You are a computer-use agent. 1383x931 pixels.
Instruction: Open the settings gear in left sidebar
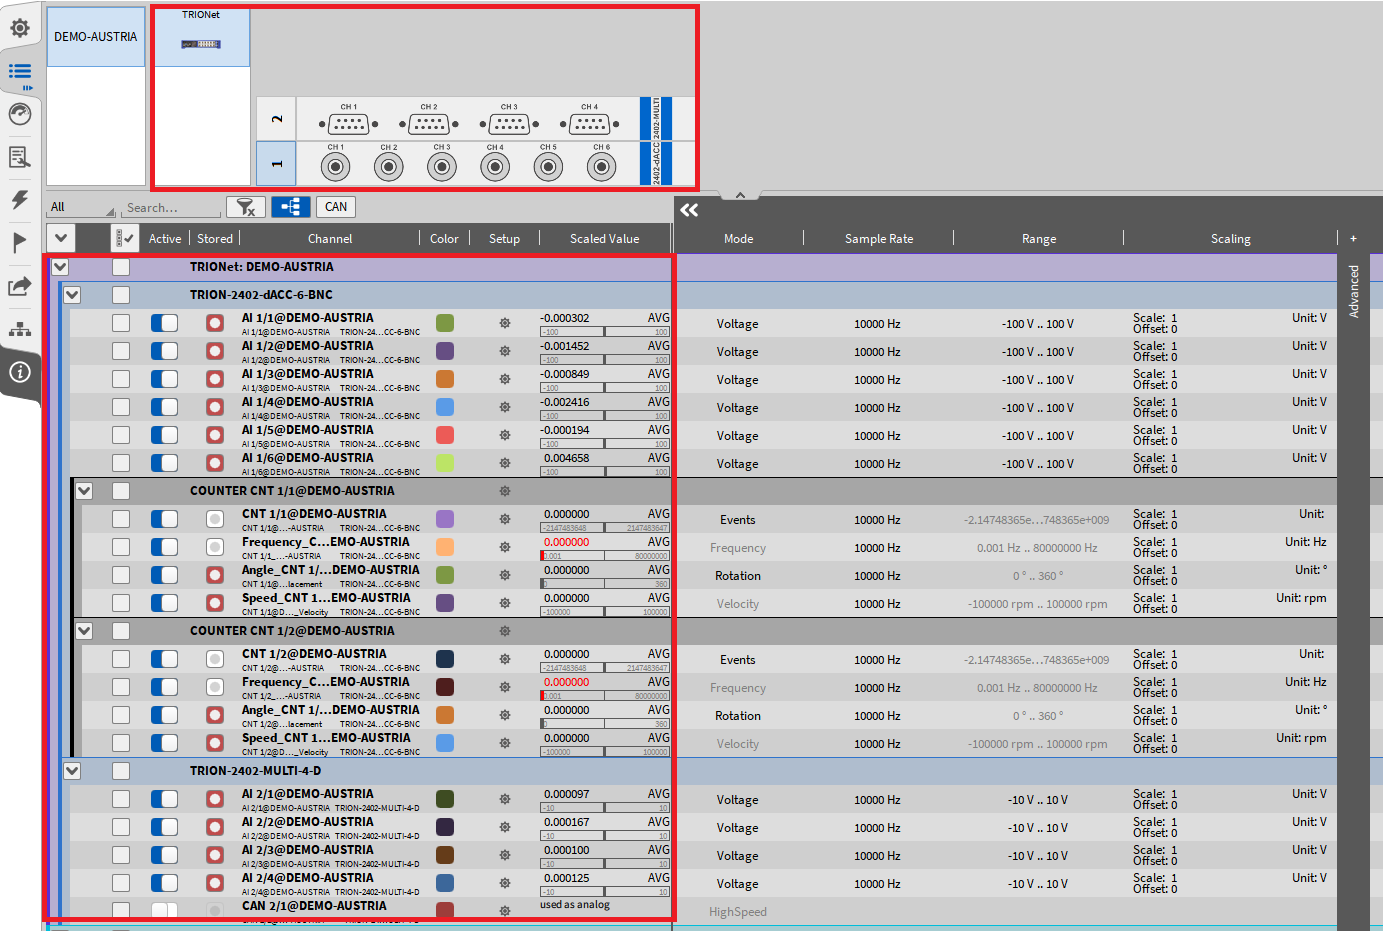(x=20, y=28)
